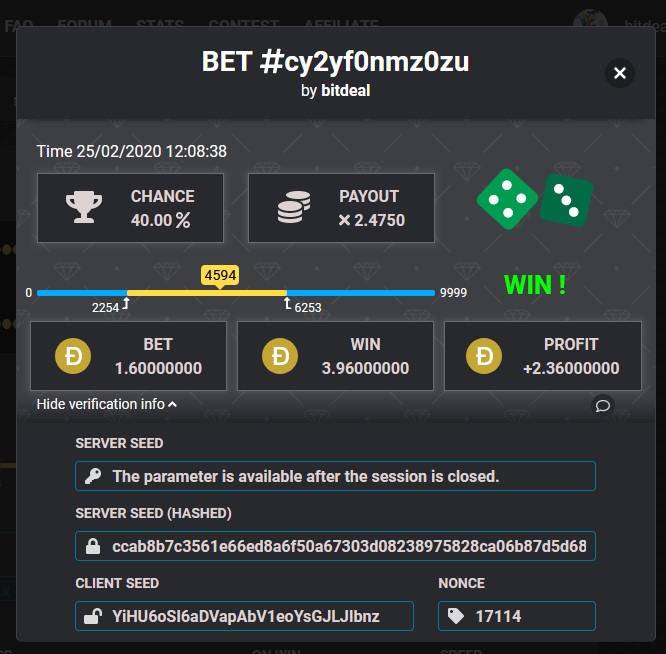This screenshot has height=654, width=666.
Task: Select the Nonce 17114 field
Action: [x=517, y=616]
